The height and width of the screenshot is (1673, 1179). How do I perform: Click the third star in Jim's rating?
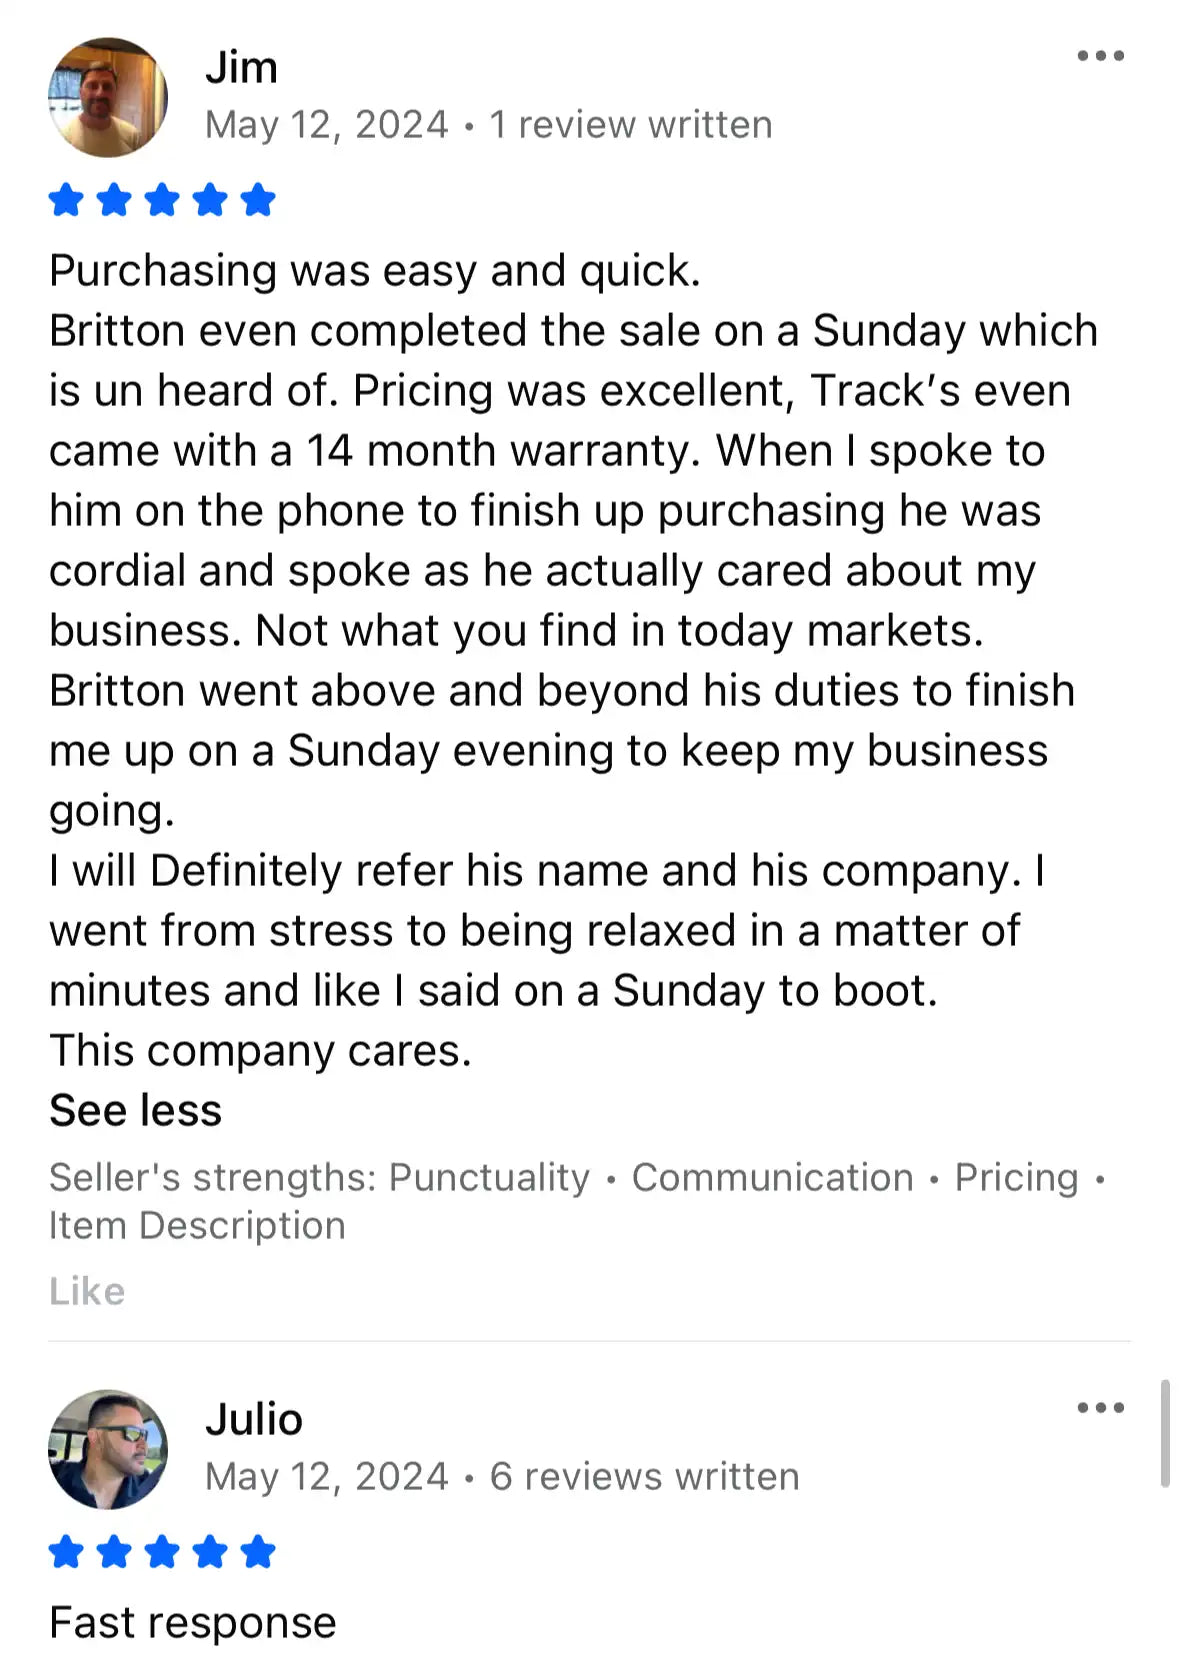[x=162, y=200]
